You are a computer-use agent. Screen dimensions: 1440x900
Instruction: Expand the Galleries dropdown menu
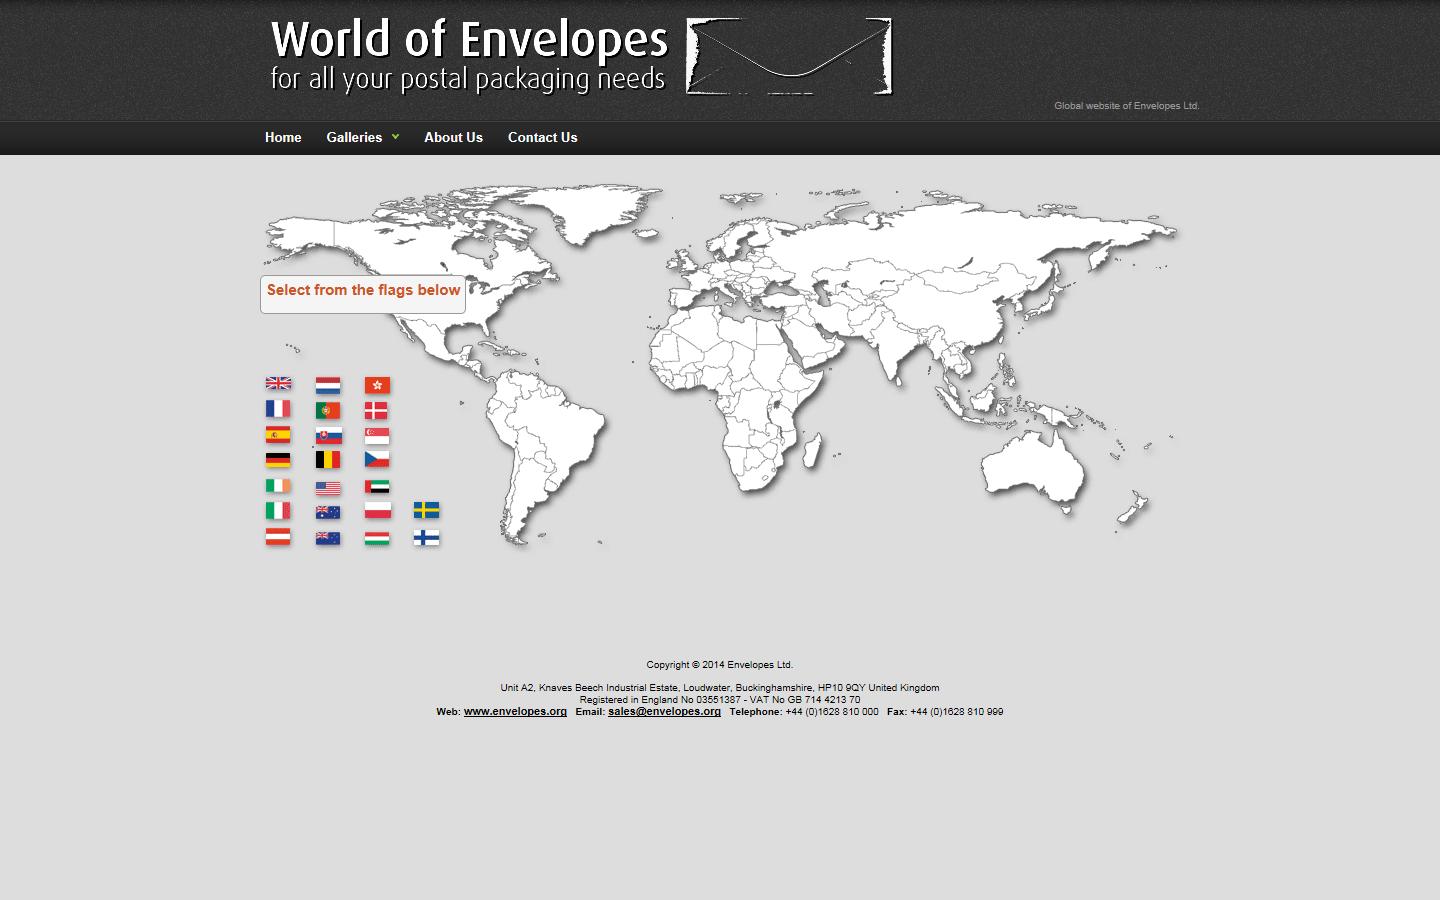(362, 137)
